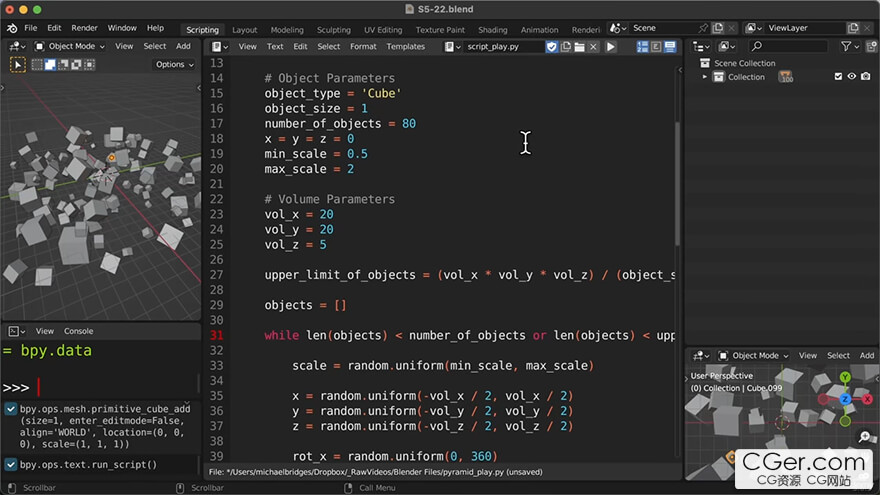Click the Collection objects count icon
The width and height of the screenshot is (880, 495).
click(786, 77)
